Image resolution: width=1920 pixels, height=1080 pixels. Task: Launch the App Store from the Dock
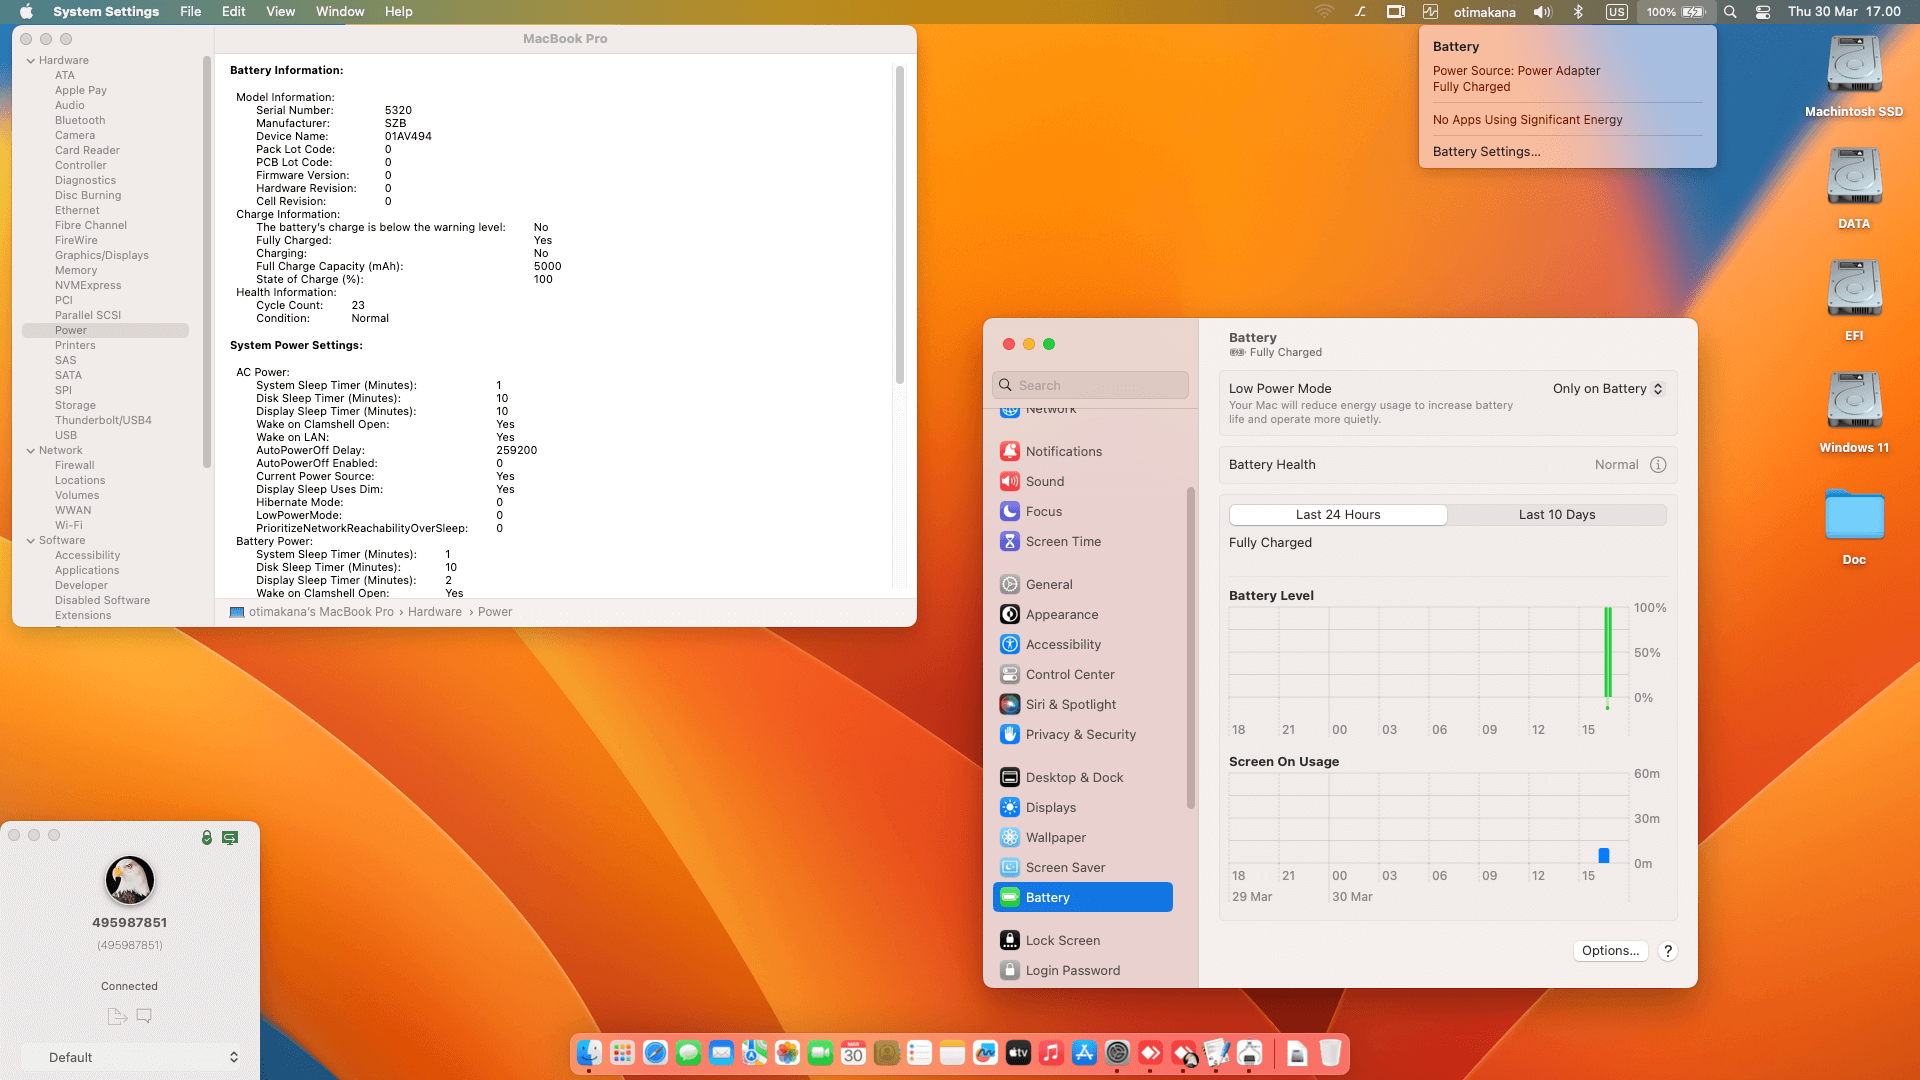pyautogui.click(x=1084, y=1053)
